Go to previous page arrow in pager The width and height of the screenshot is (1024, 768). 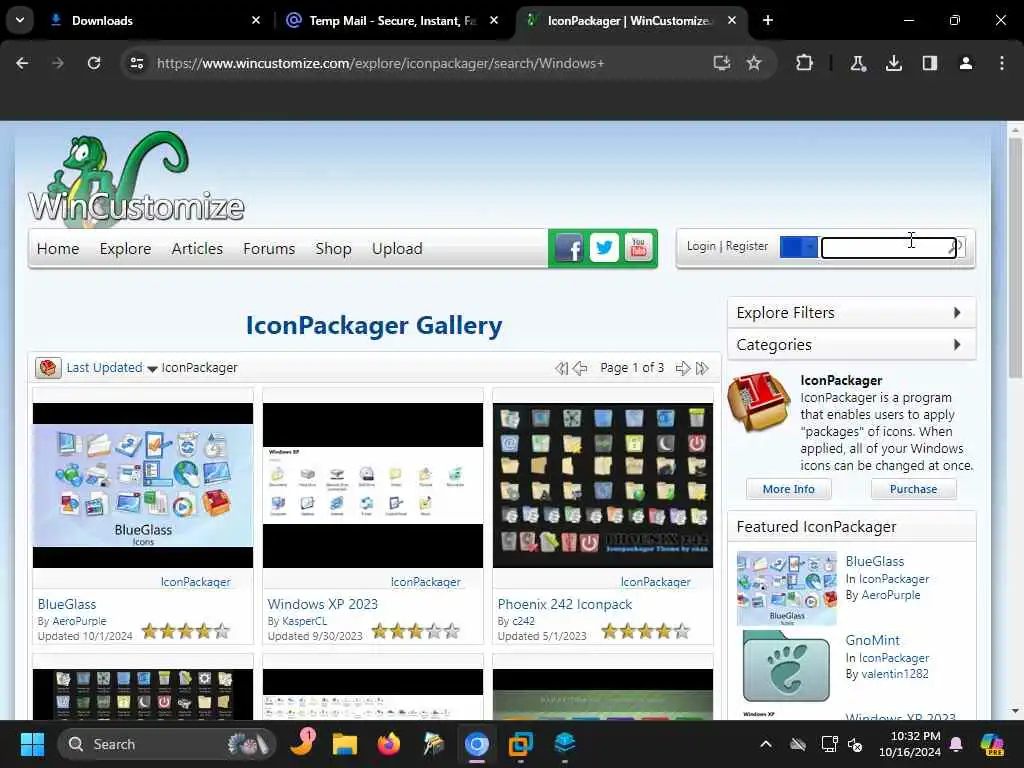(x=580, y=368)
